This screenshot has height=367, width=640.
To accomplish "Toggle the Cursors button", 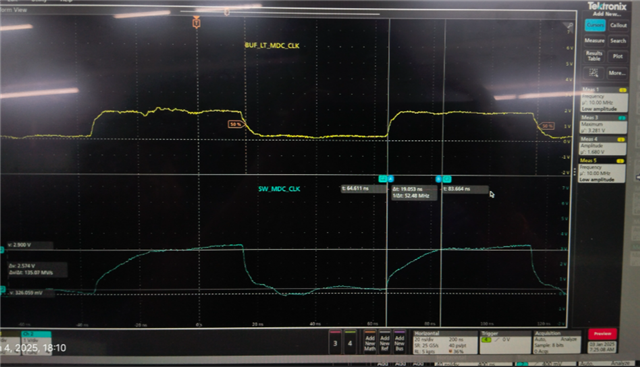I will (595, 25).
